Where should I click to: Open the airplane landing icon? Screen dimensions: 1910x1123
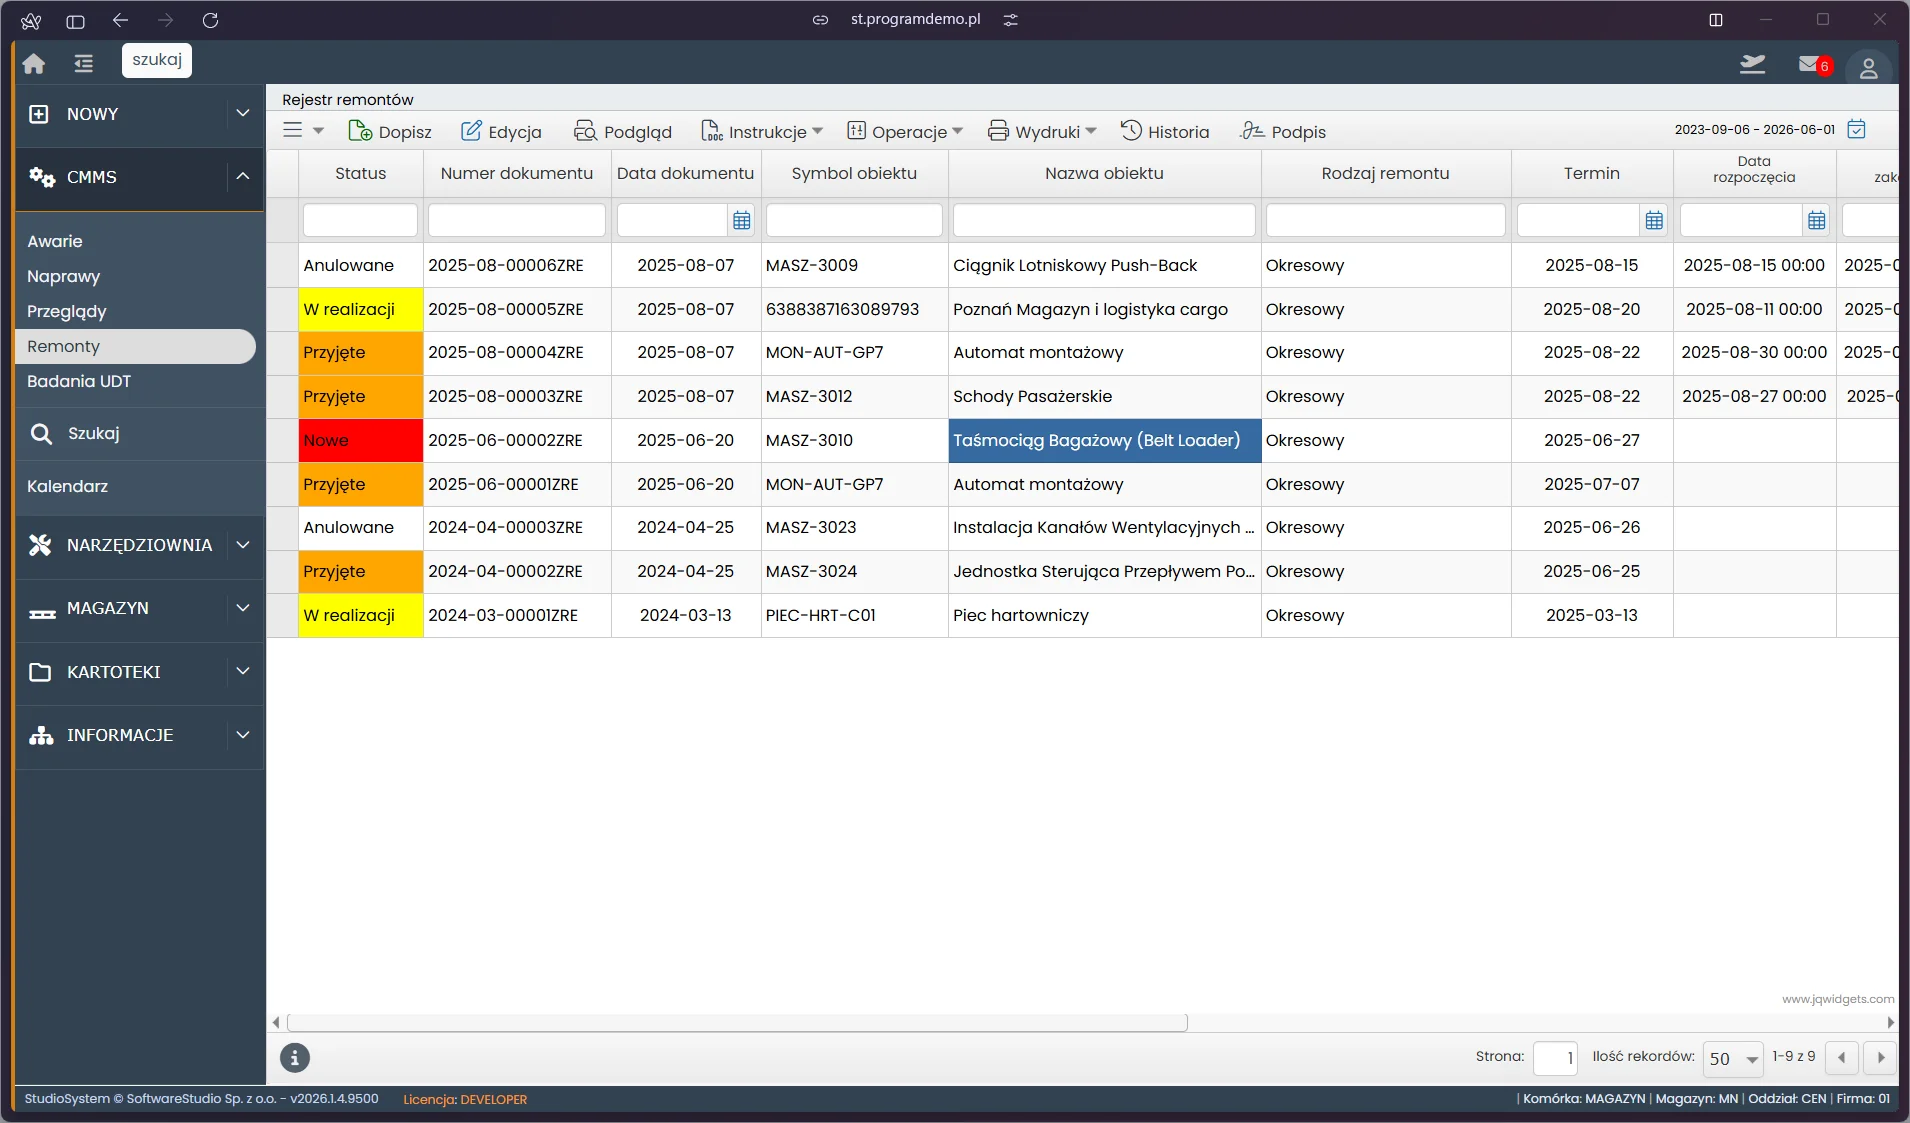(x=1752, y=65)
